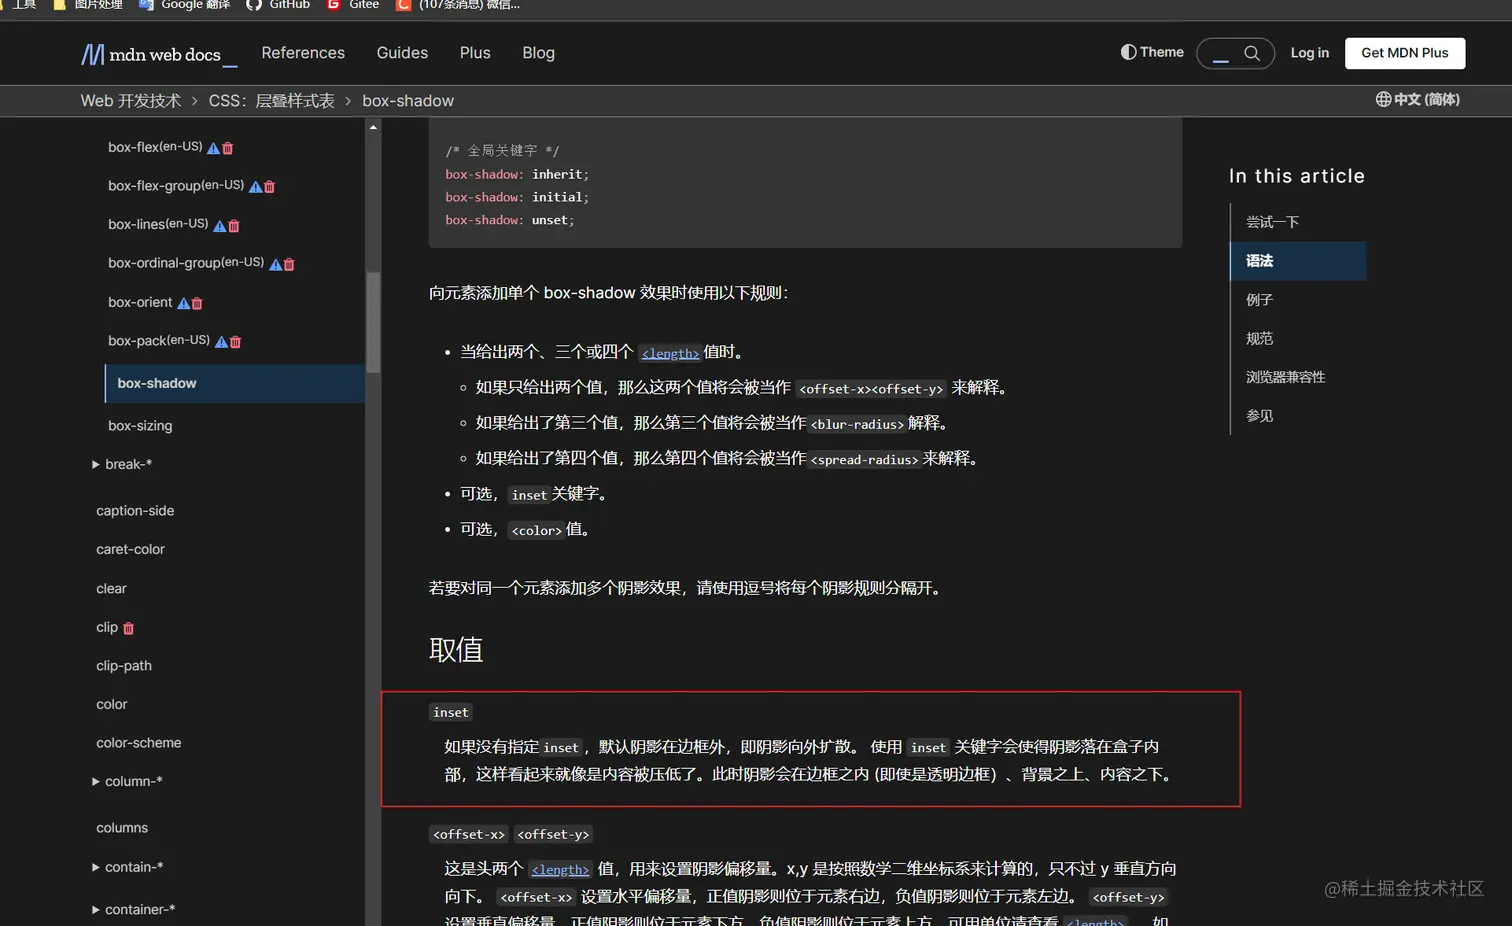Click the sidebar scrollbar thumb
The width and height of the screenshot is (1512, 926).
(x=374, y=322)
